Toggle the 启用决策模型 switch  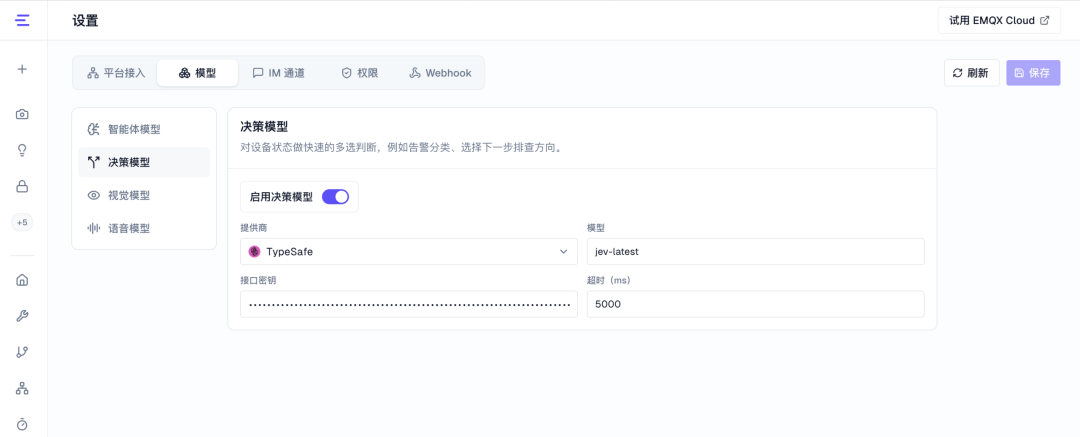335,197
